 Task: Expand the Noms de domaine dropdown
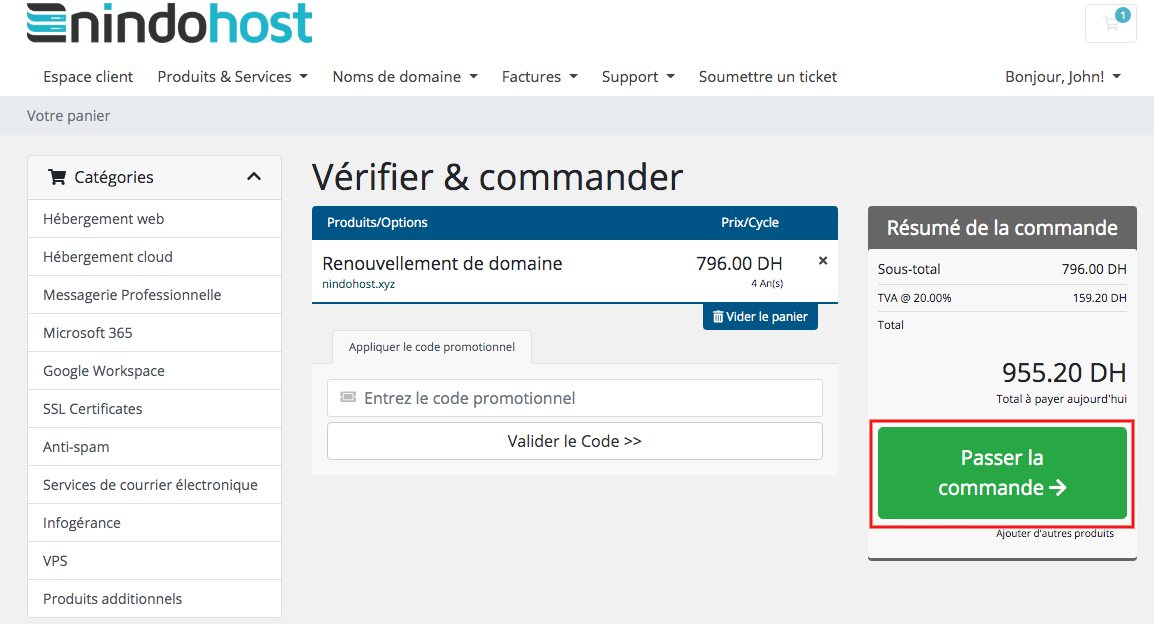pyautogui.click(x=405, y=77)
